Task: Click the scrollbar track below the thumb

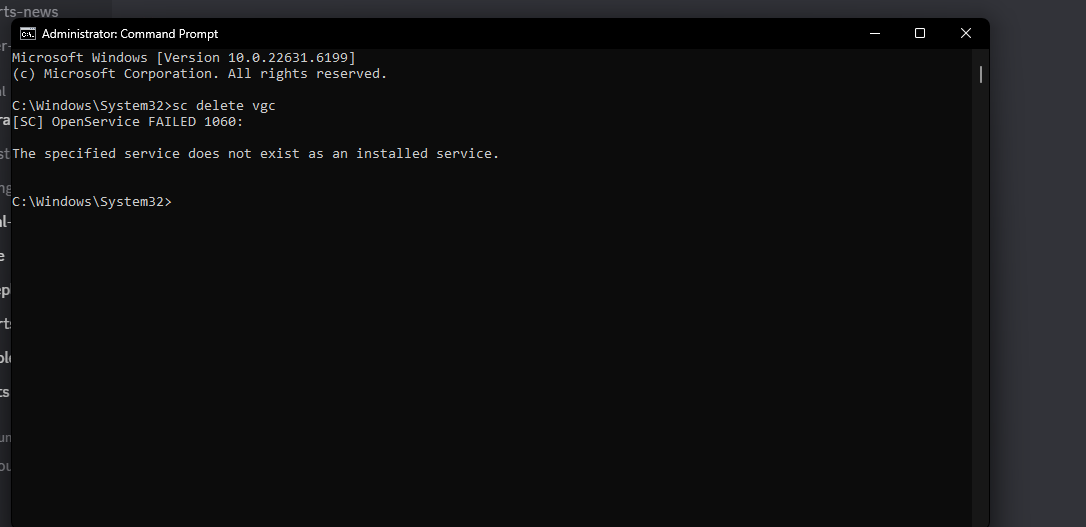Action: coord(981,305)
